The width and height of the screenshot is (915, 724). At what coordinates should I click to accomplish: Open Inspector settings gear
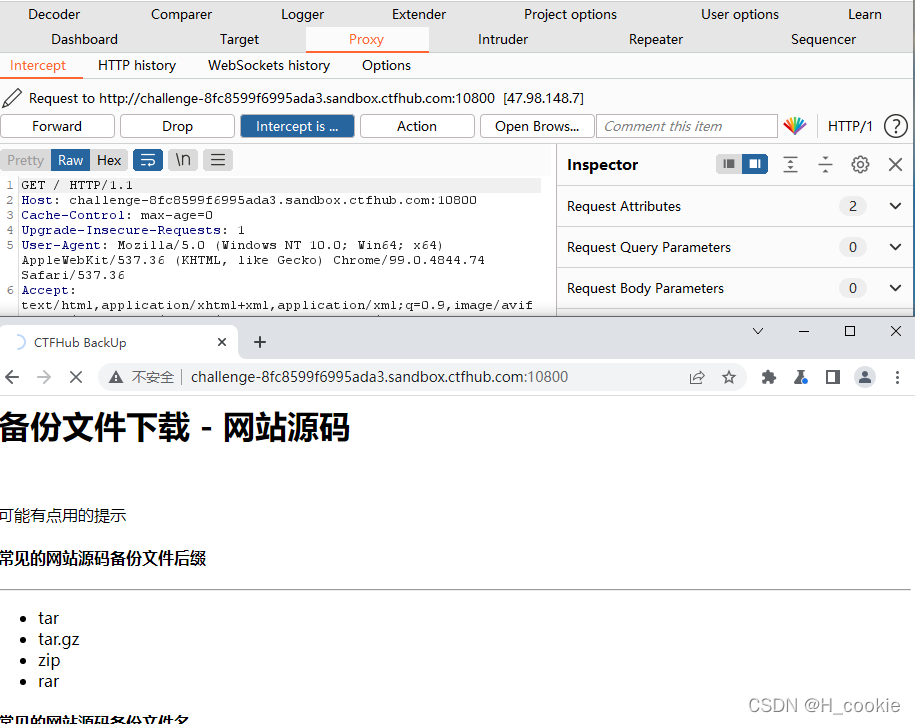tap(860, 165)
